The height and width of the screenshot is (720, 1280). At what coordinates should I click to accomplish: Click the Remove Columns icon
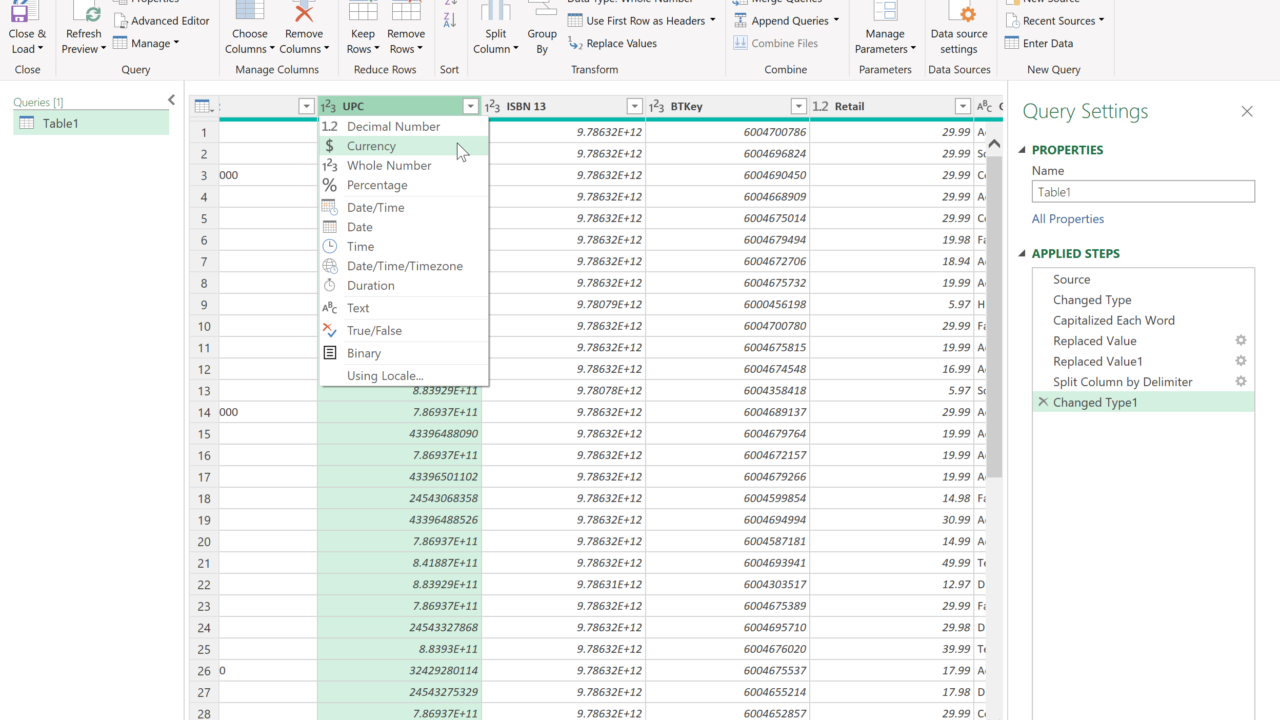coord(303,13)
